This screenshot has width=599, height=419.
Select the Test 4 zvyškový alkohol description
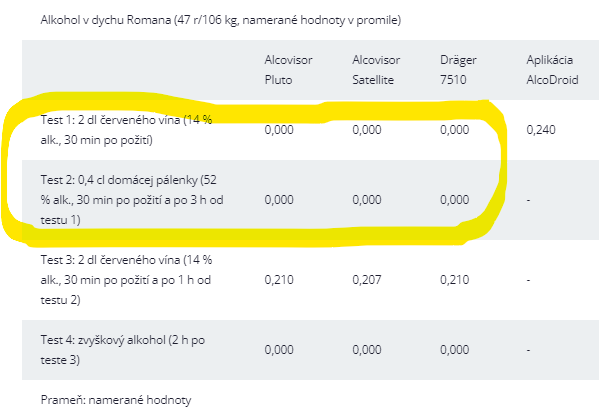point(123,350)
